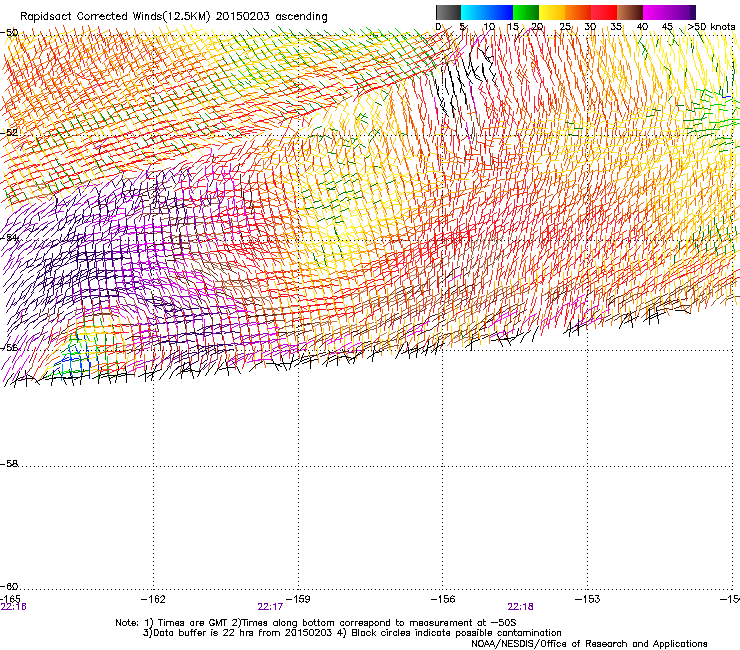Click the purple '22:17' time label
740x650 pixels.
click(270, 607)
